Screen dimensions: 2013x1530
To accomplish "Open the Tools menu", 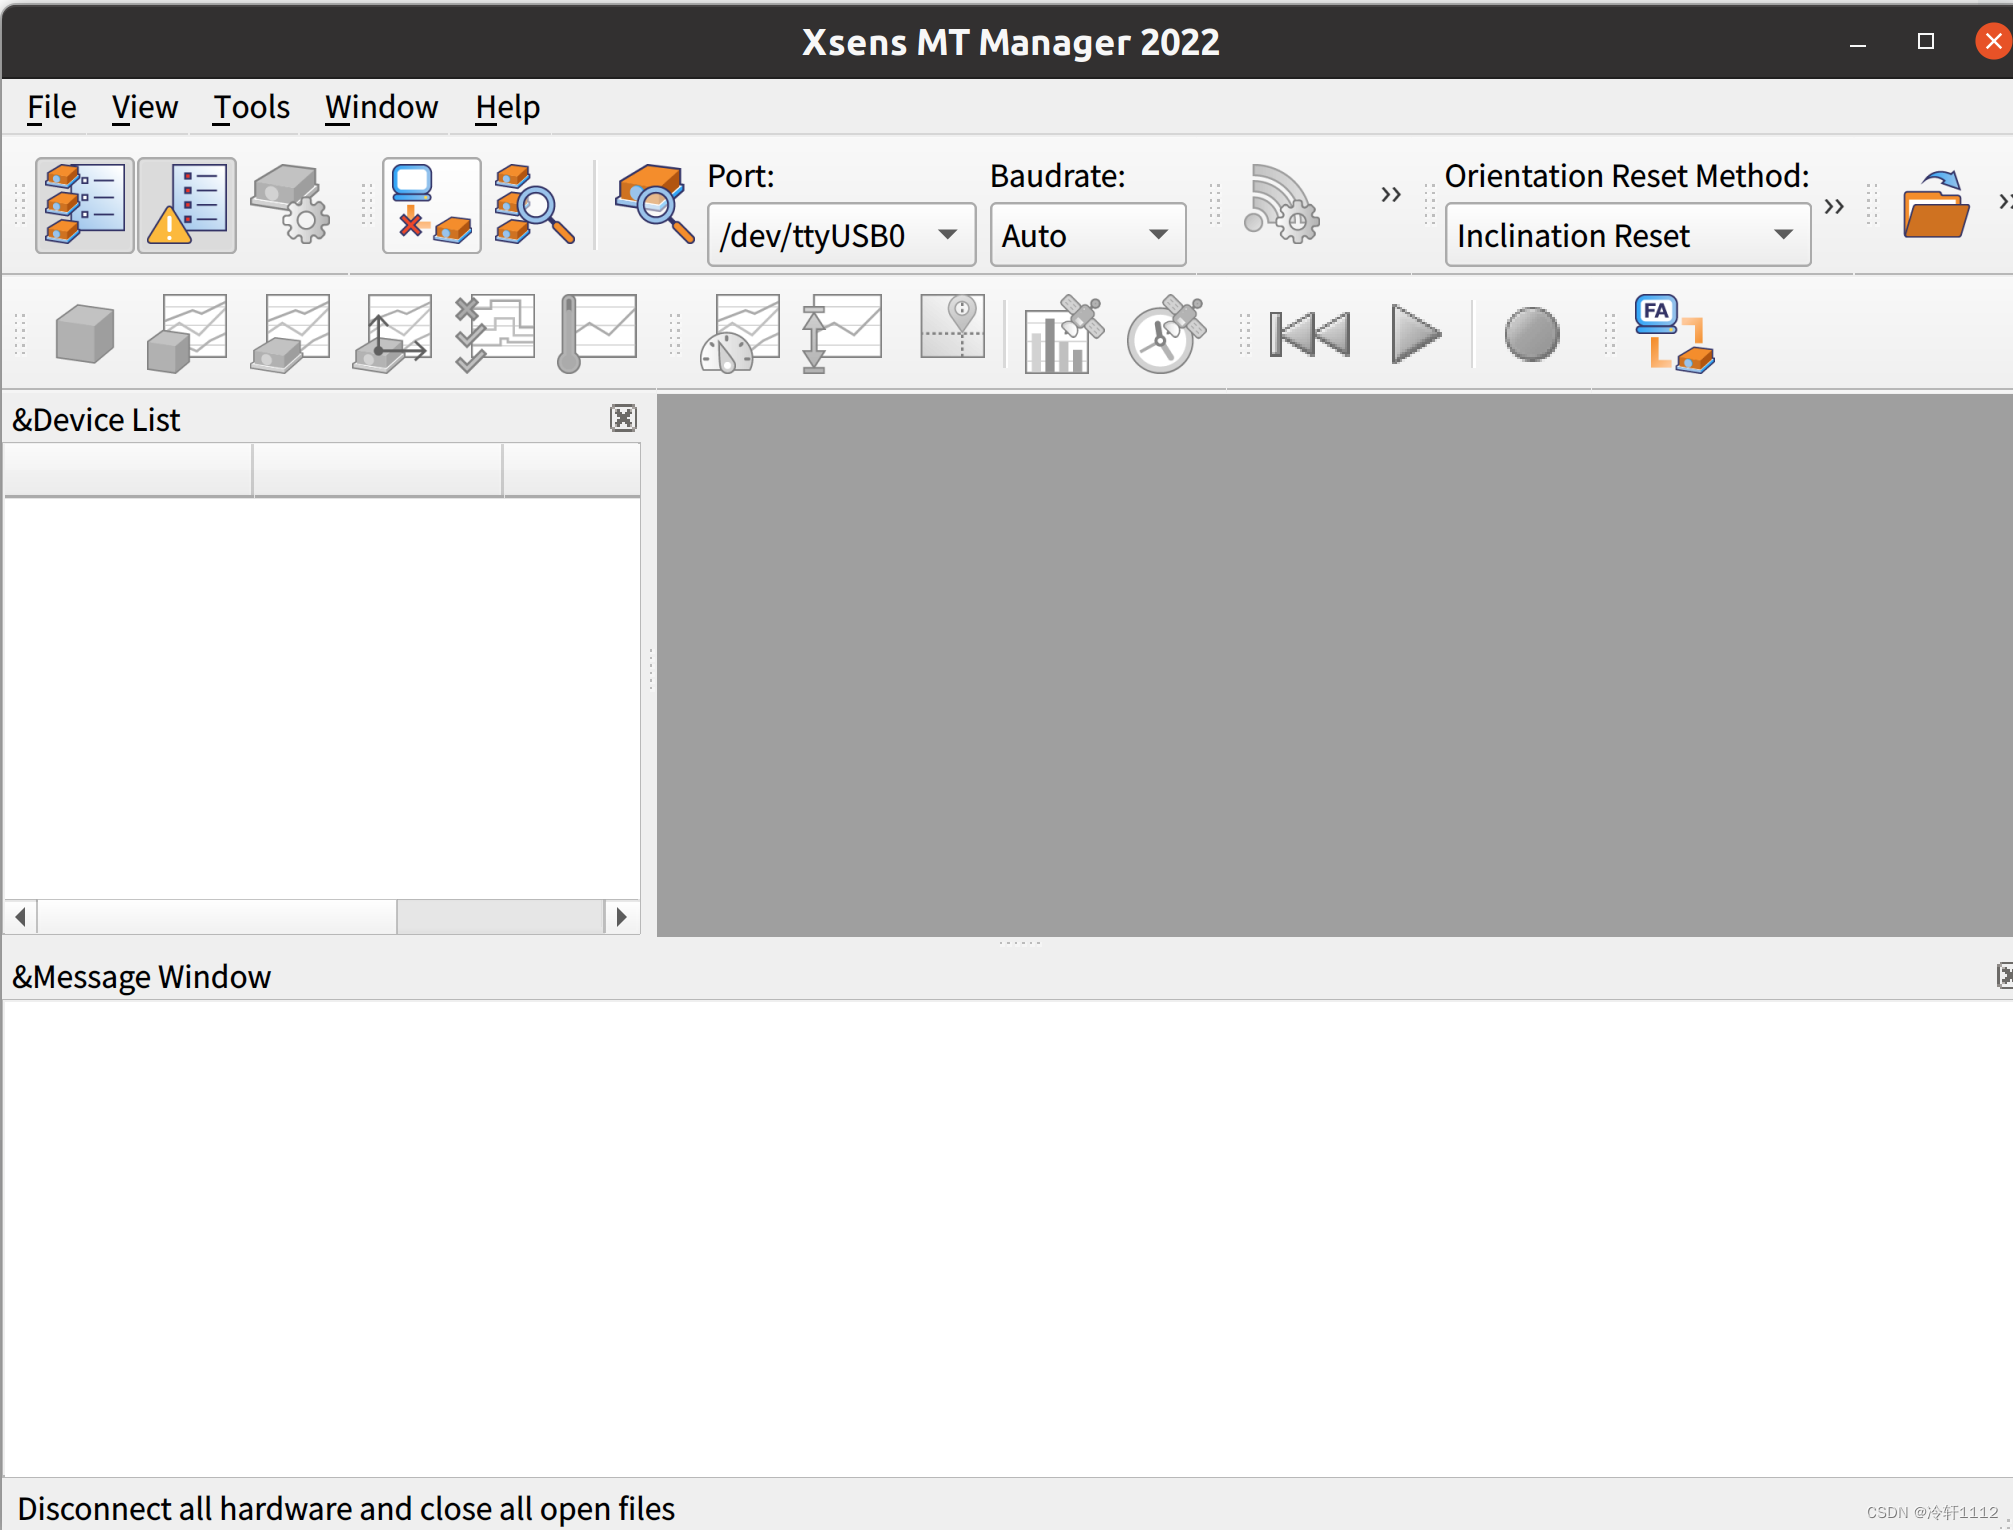I will click(x=251, y=107).
